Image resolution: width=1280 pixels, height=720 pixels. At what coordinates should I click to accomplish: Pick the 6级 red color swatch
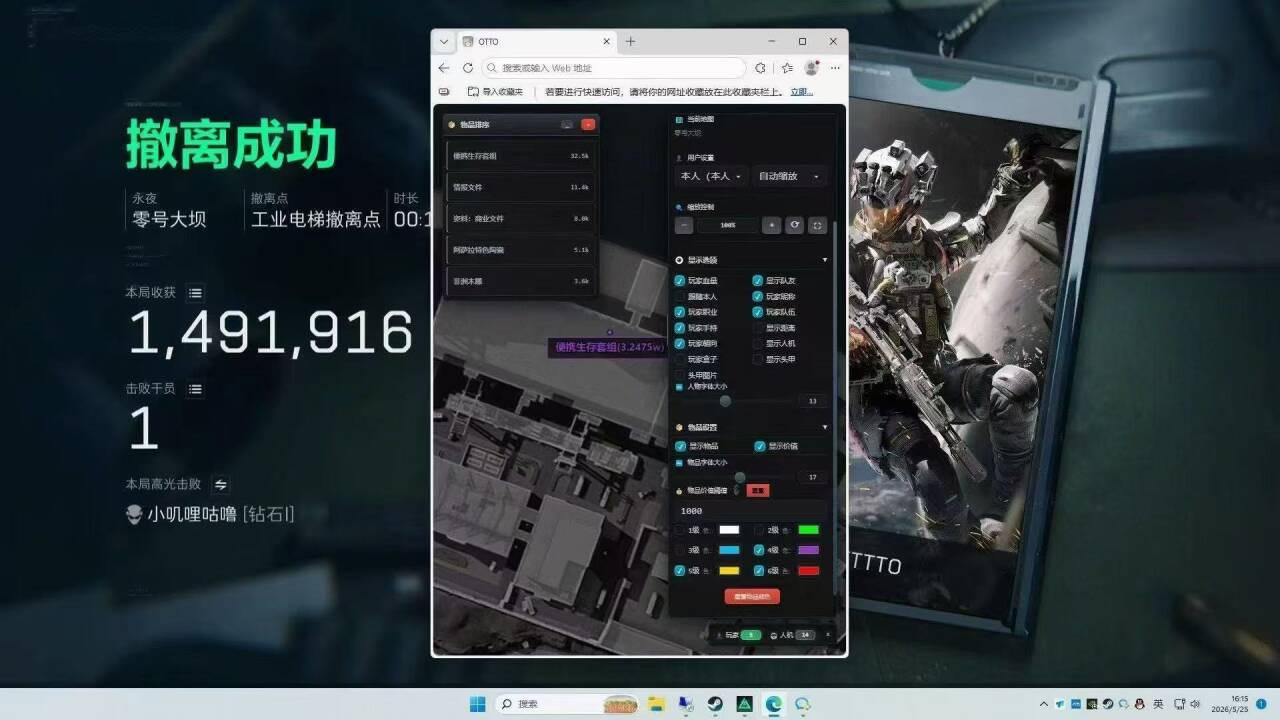click(x=808, y=571)
